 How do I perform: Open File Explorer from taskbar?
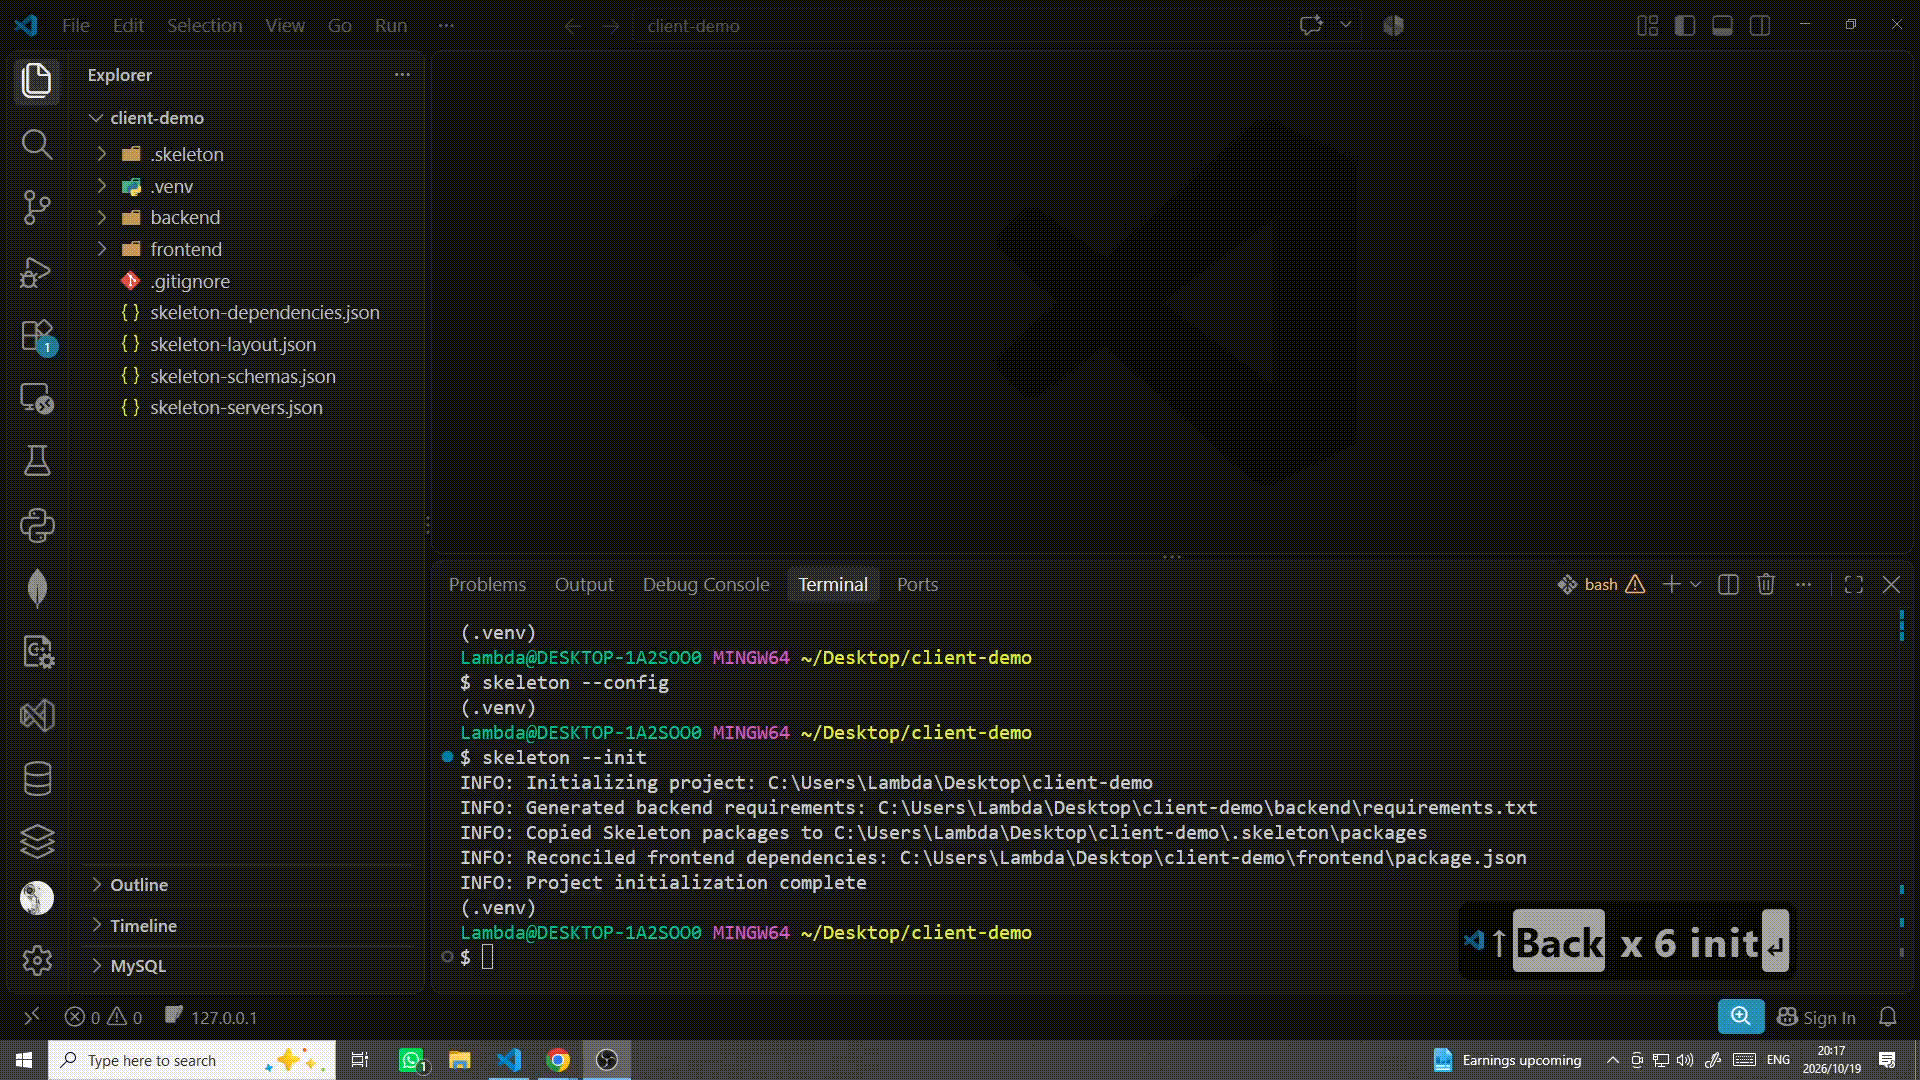click(x=459, y=1060)
